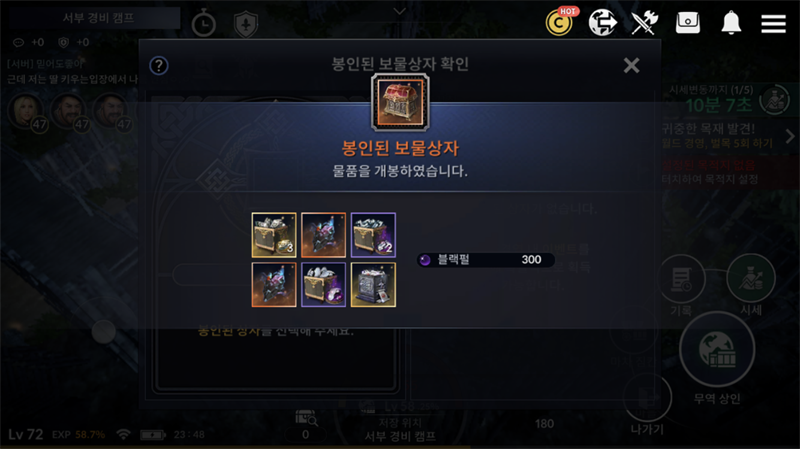Open the 시세 market price button
The height and width of the screenshot is (449, 800).
[751, 285]
